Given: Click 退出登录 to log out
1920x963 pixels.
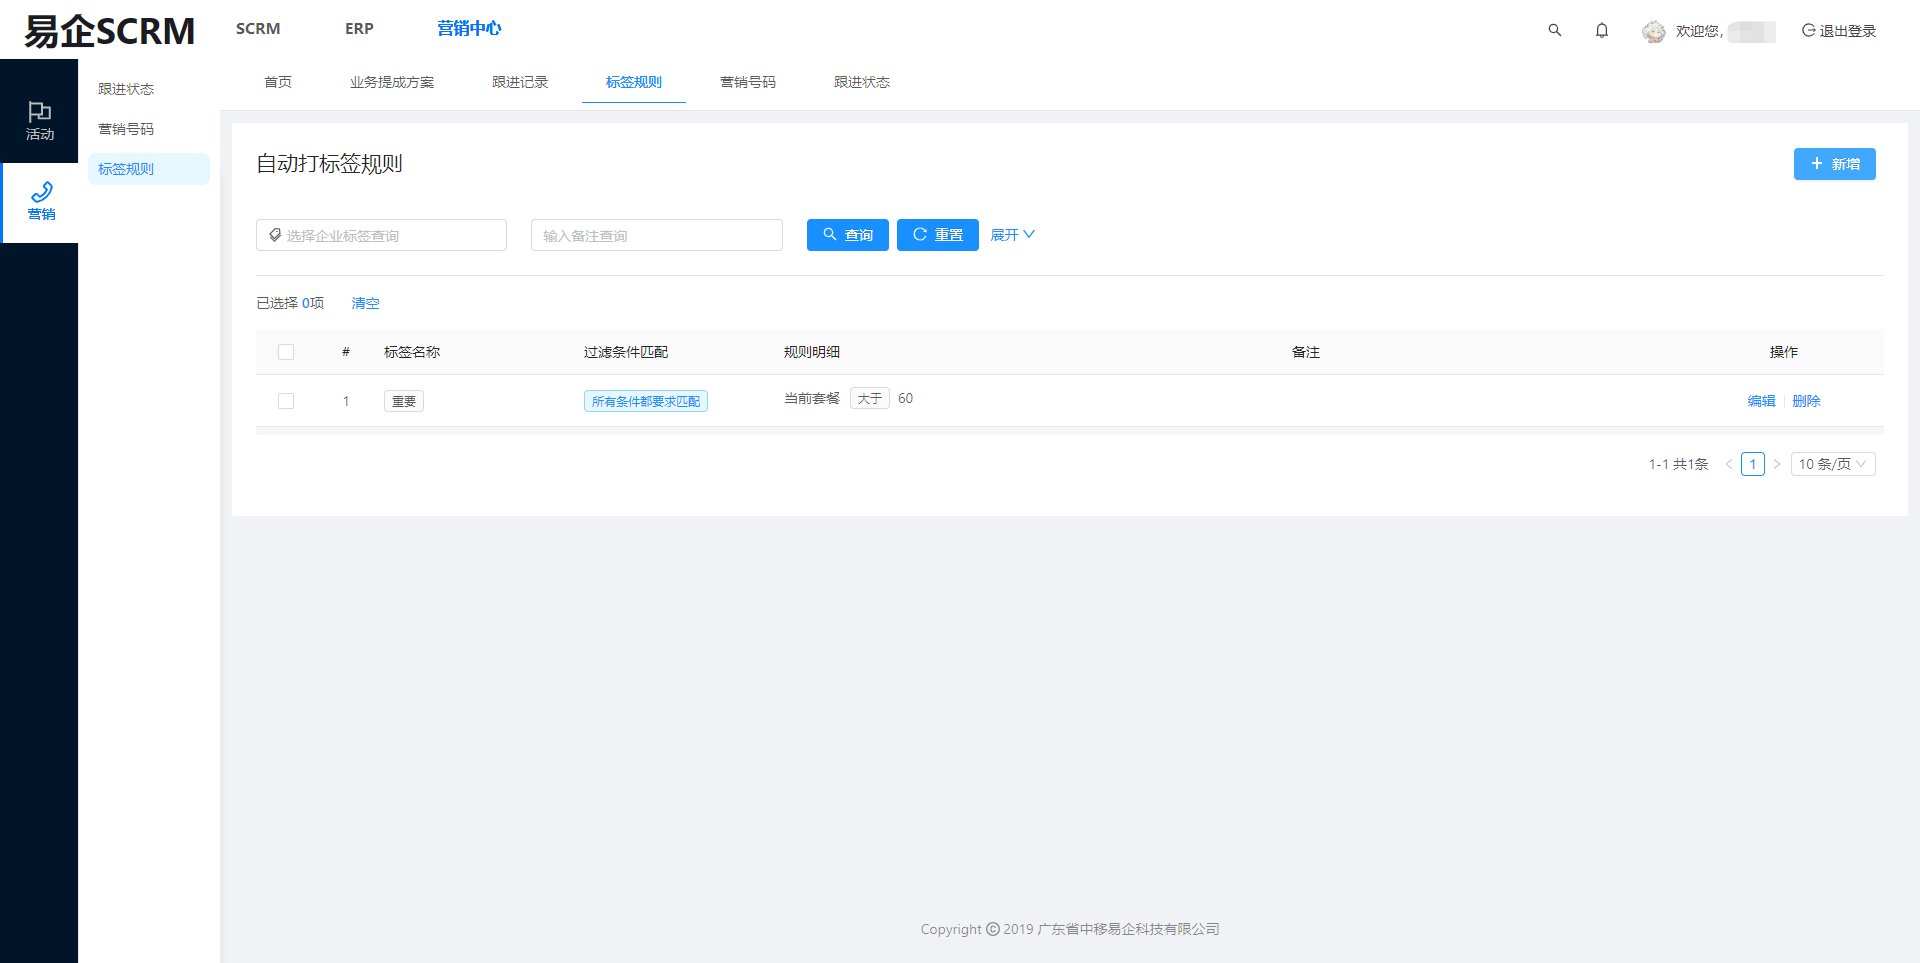Looking at the screenshot, I should point(1839,31).
